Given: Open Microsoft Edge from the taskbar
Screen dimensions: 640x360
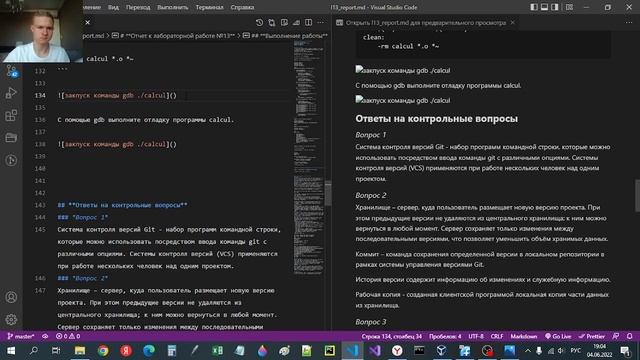Looking at the screenshot, I should click(x=149, y=351).
